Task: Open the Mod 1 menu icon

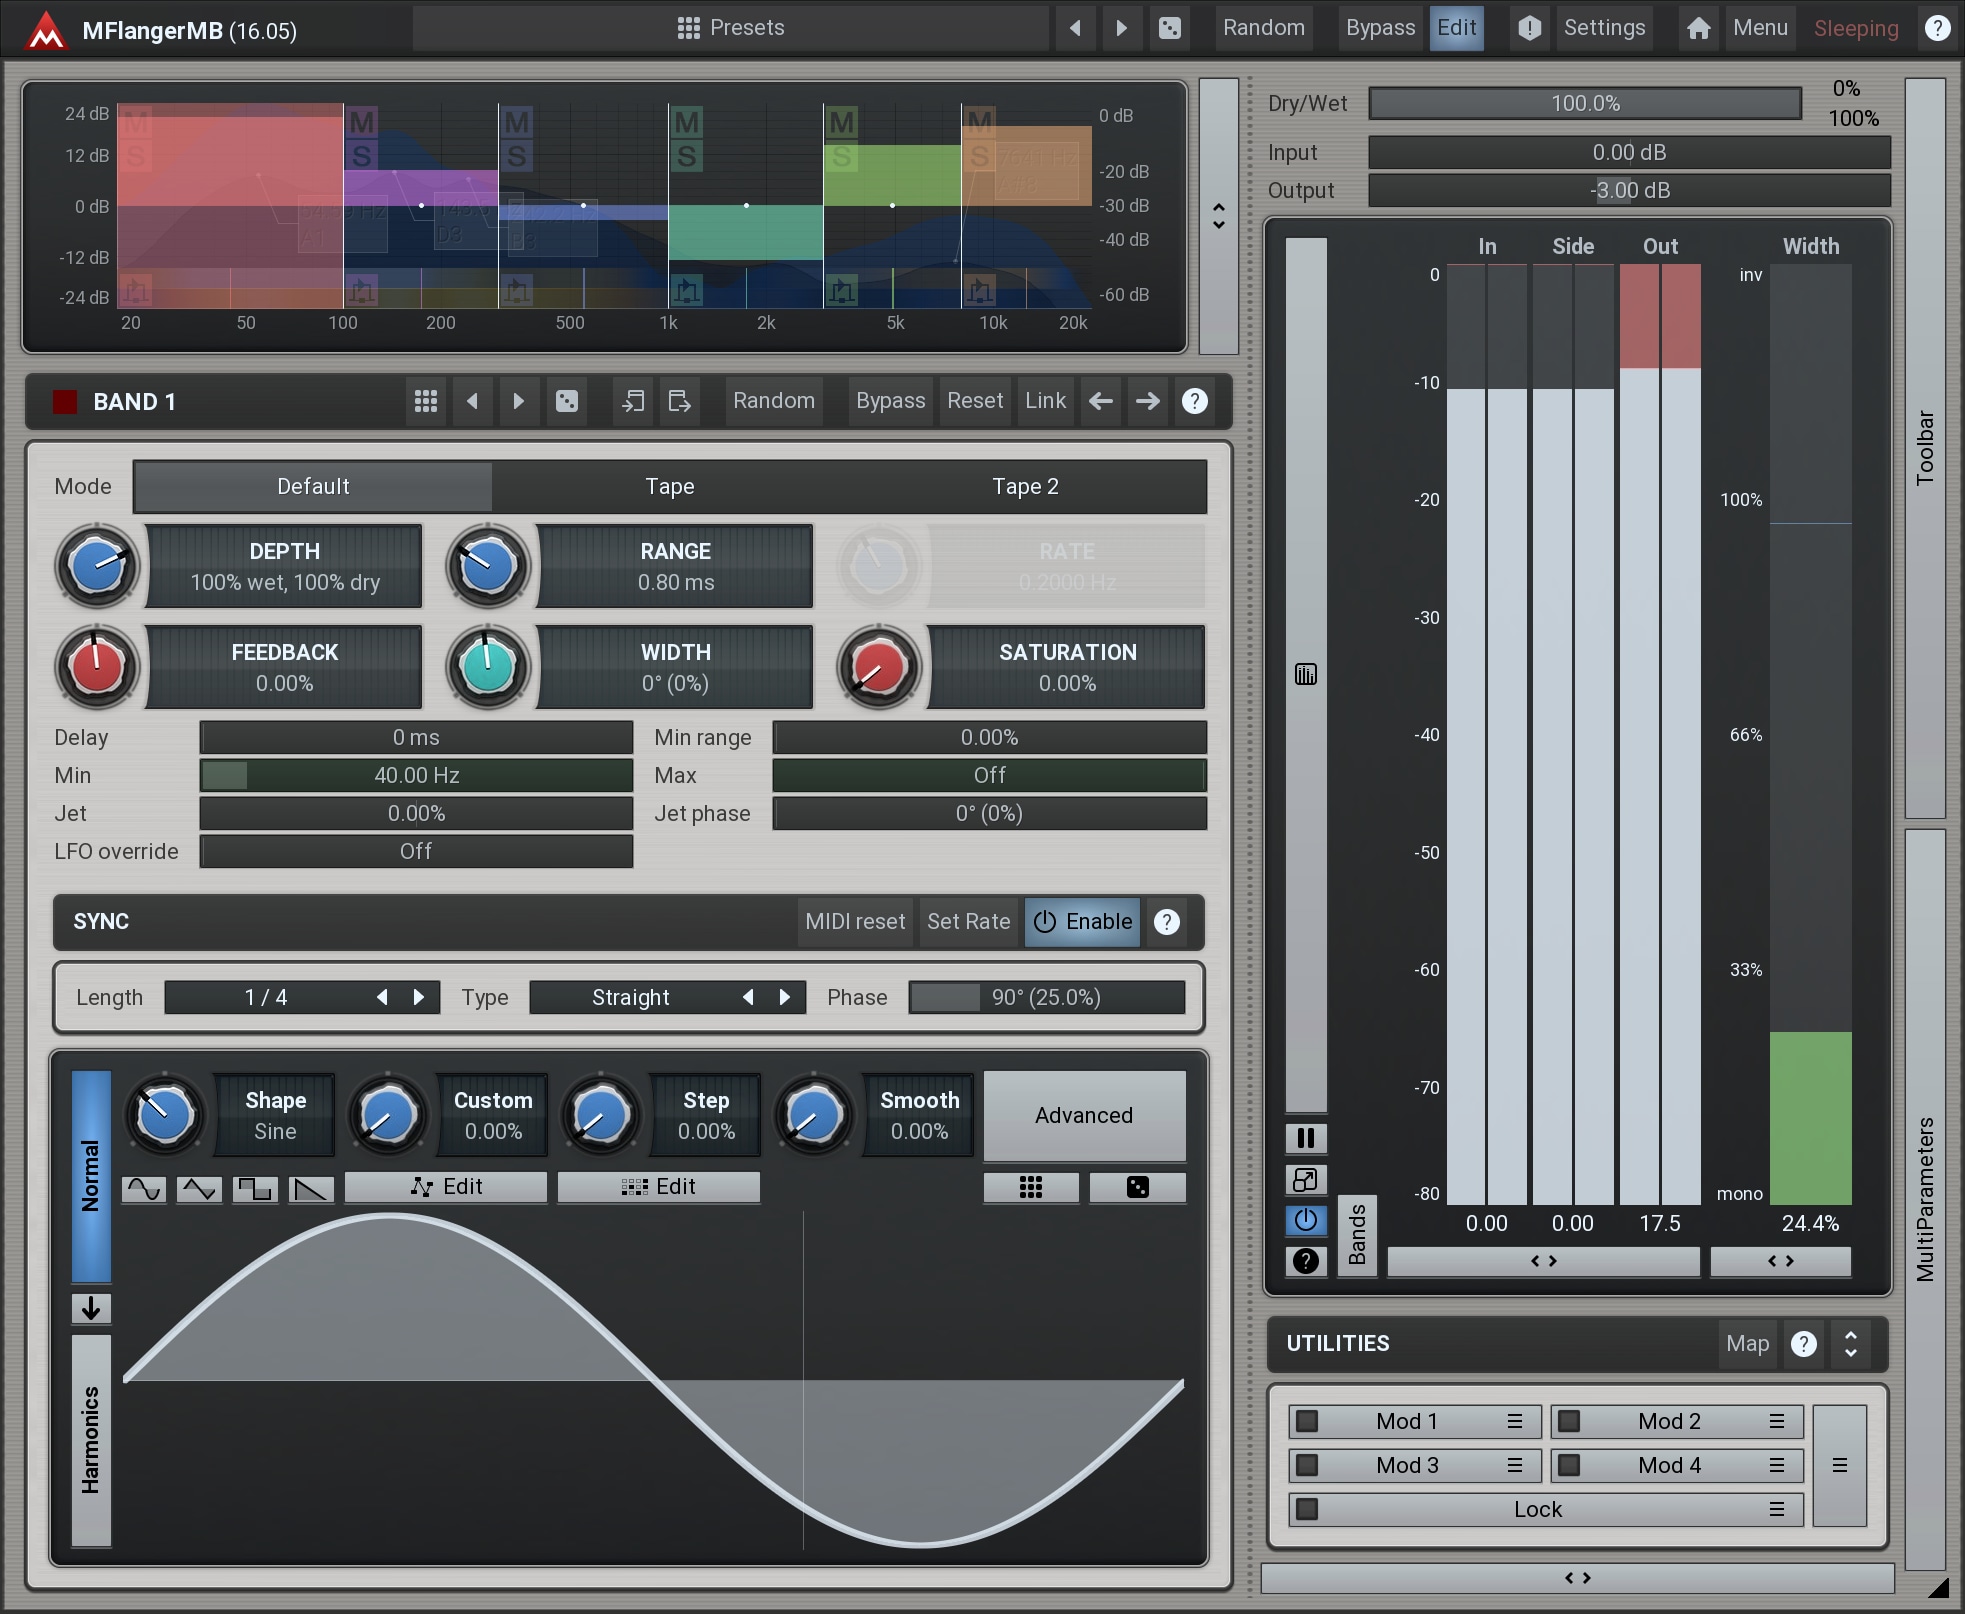Action: tap(1515, 1421)
